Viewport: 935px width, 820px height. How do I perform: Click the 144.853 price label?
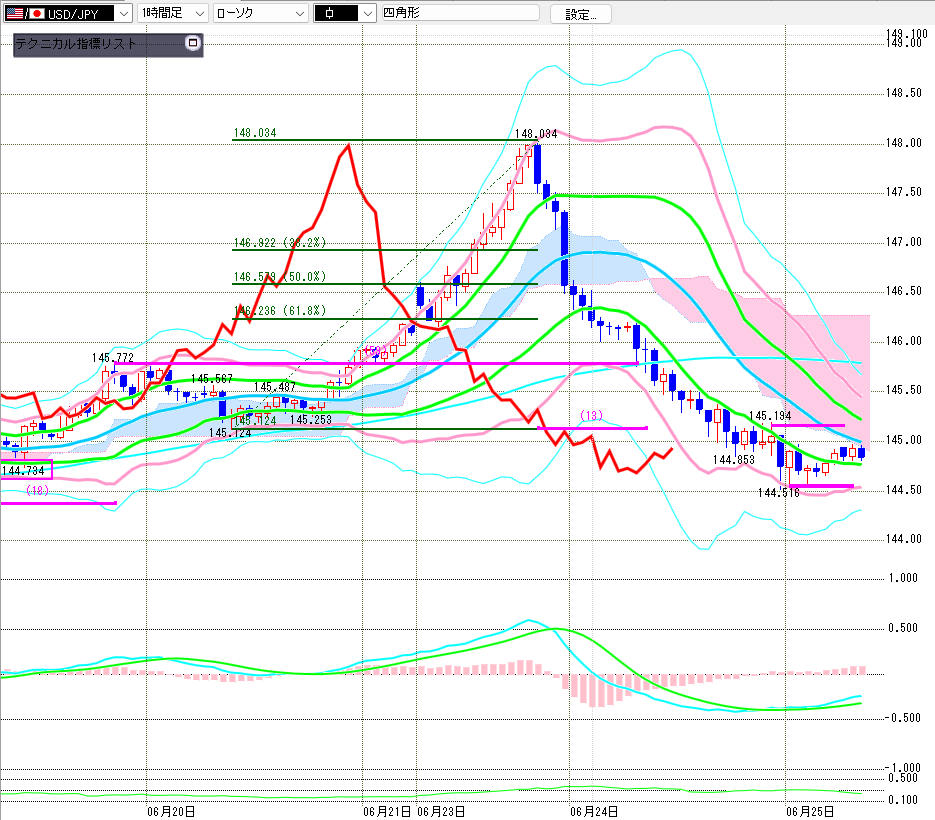coord(733,460)
